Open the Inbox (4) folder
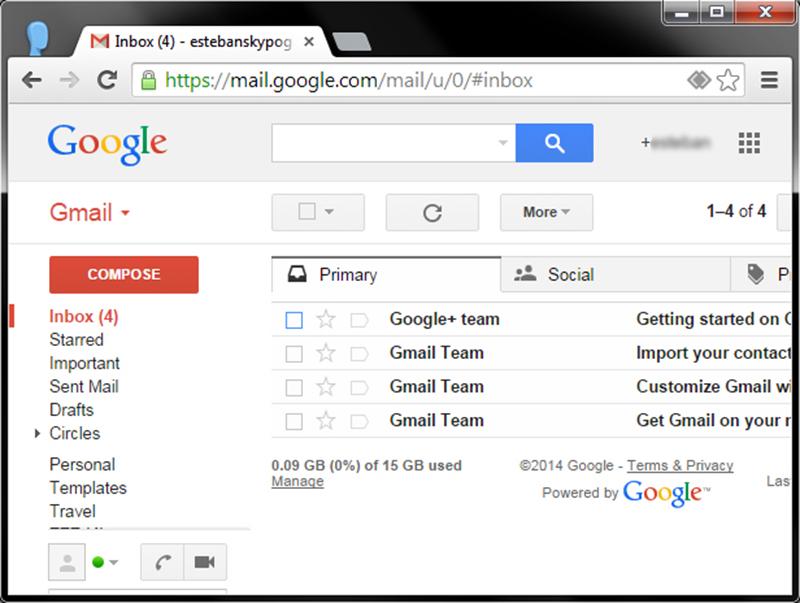 tap(84, 316)
